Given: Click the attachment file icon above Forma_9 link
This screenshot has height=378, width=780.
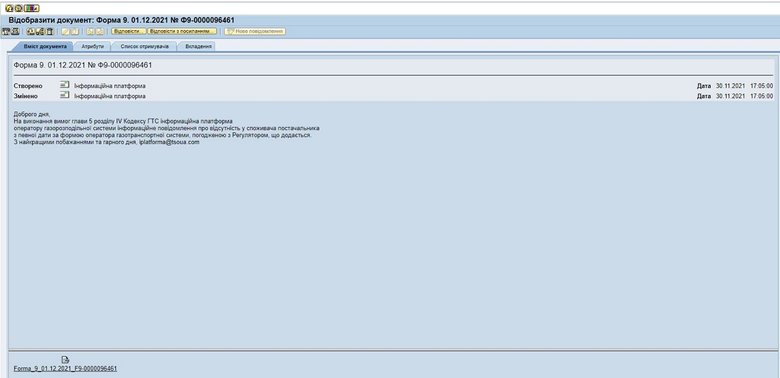Looking at the screenshot, I should tap(65, 359).
